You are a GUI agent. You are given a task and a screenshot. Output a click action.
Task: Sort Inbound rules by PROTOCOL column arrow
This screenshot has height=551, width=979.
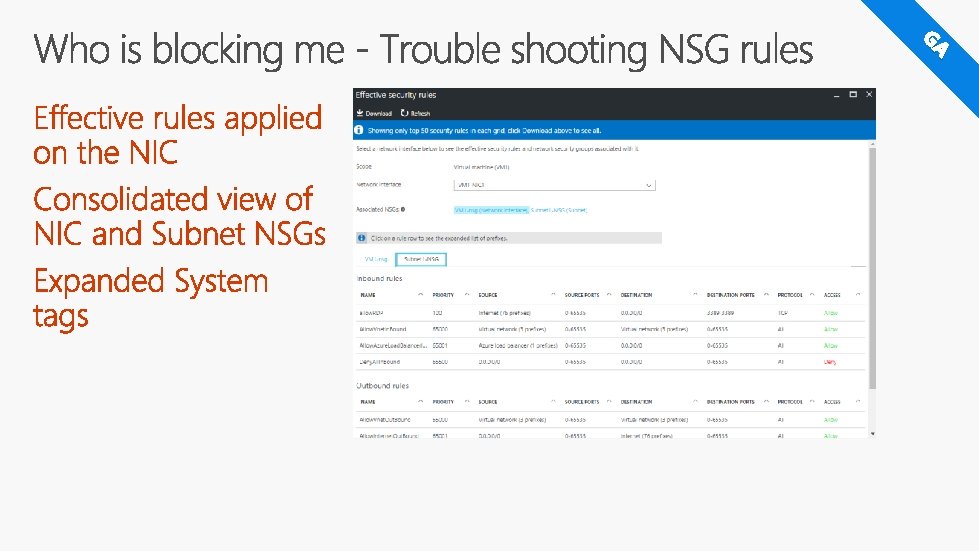[812, 295]
